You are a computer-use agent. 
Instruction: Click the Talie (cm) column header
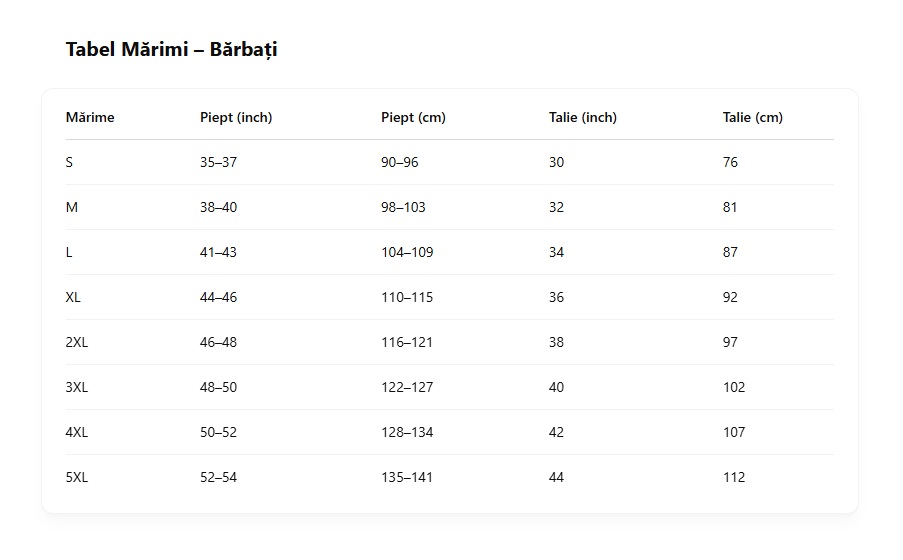pos(753,118)
